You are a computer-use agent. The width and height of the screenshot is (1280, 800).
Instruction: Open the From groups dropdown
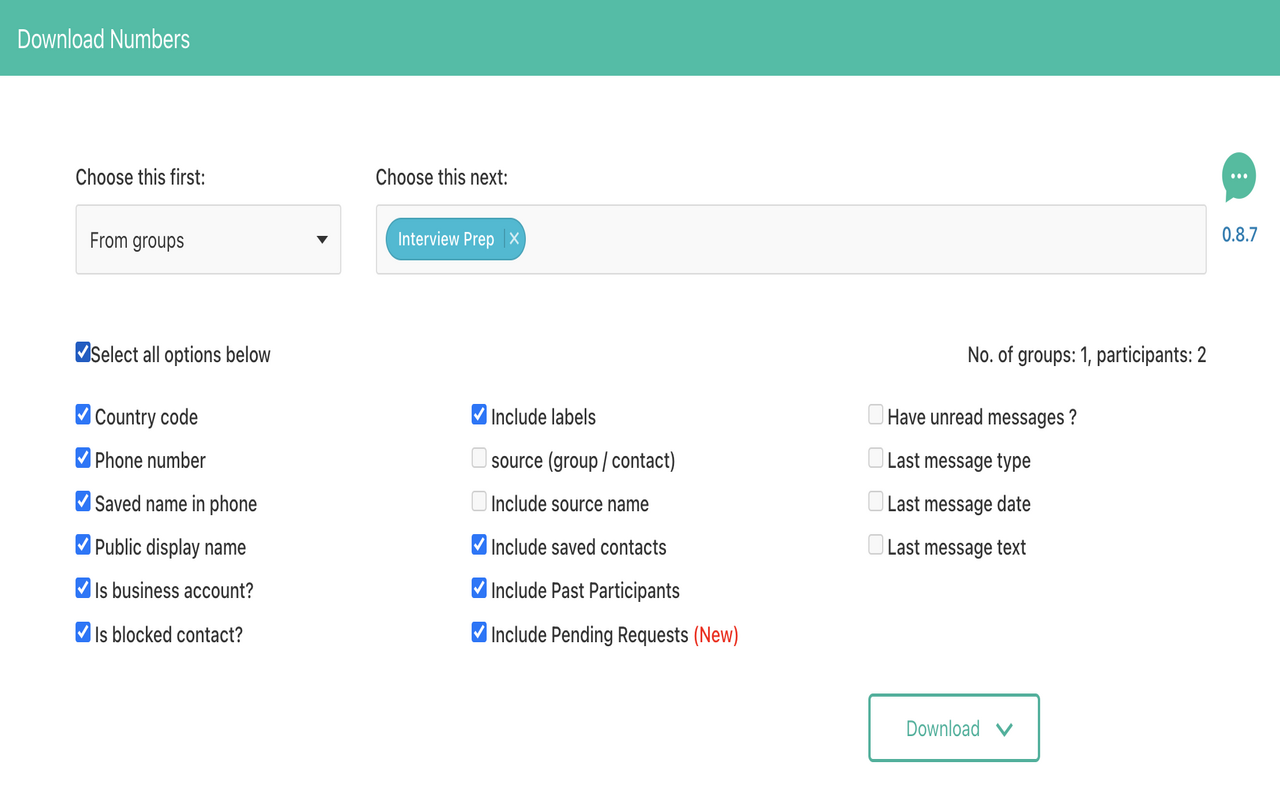coord(208,240)
